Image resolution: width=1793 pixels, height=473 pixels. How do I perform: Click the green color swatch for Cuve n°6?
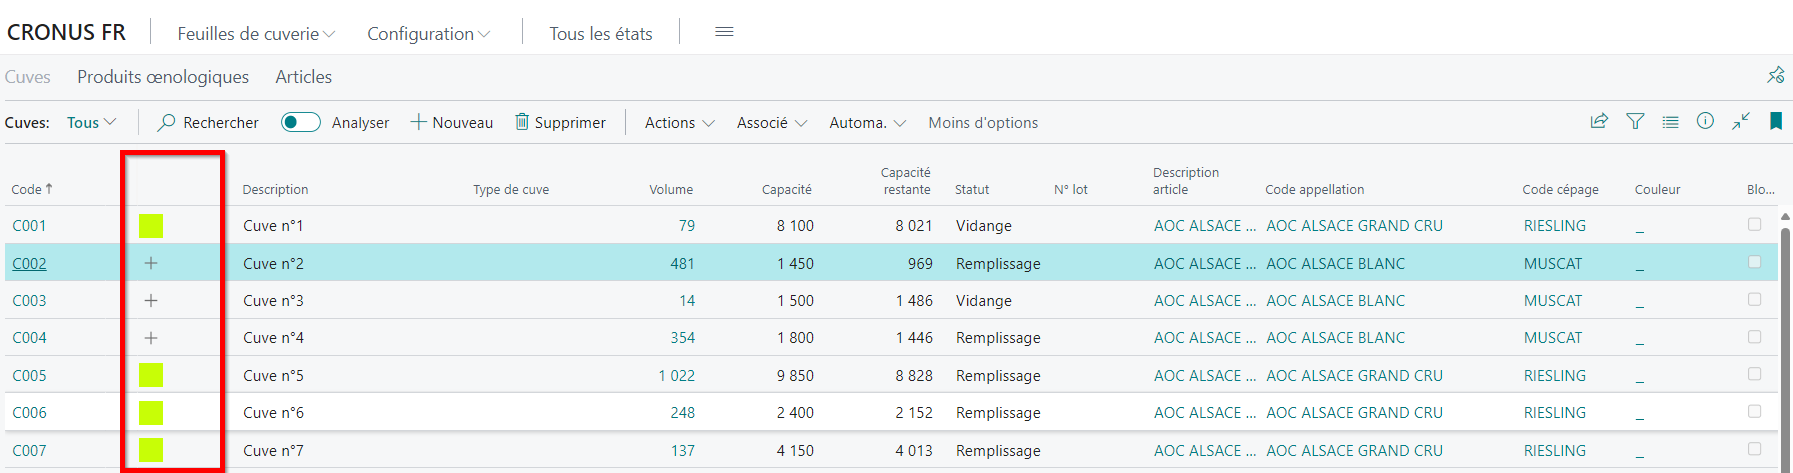tap(151, 412)
